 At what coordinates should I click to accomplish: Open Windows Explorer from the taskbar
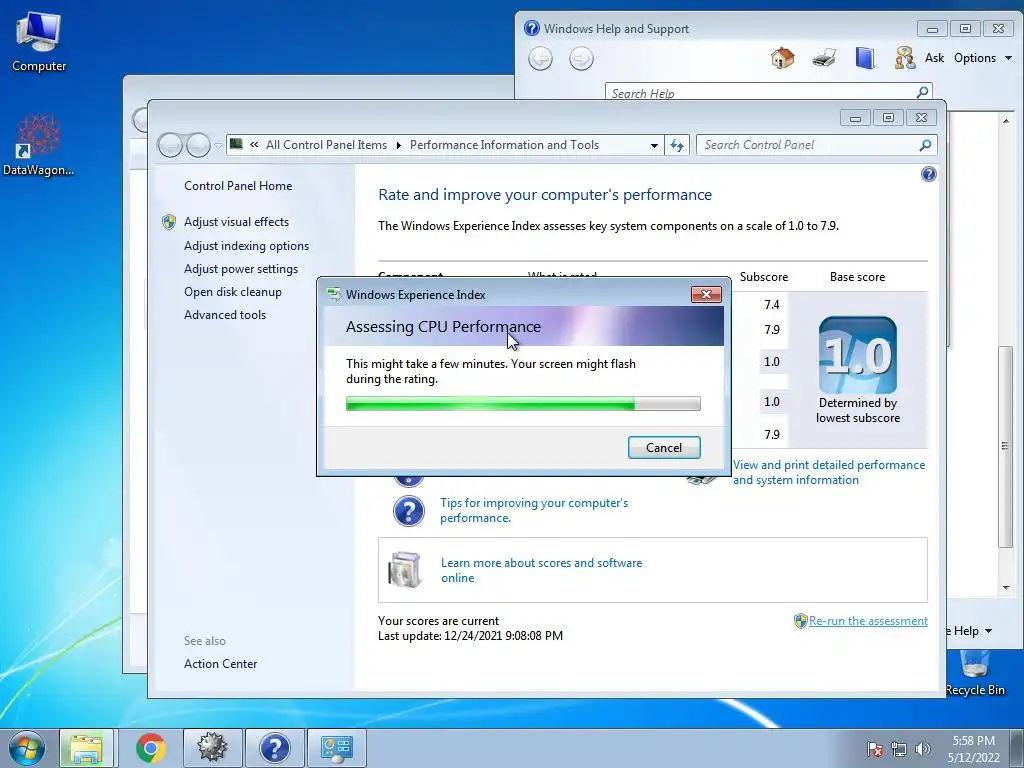point(87,748)
